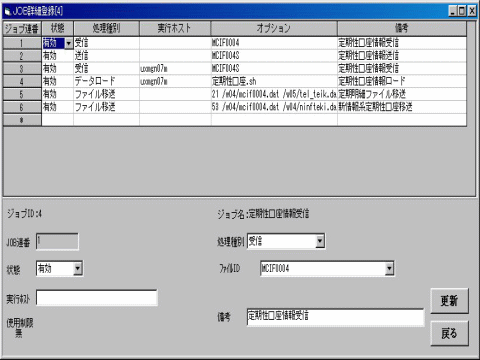
Task: Click the オプション column header
Action: (274, 29)
